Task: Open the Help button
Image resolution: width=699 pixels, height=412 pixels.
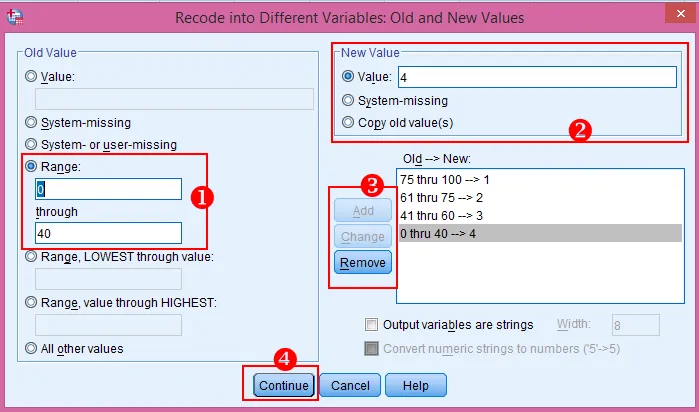Action: (415, 385)
